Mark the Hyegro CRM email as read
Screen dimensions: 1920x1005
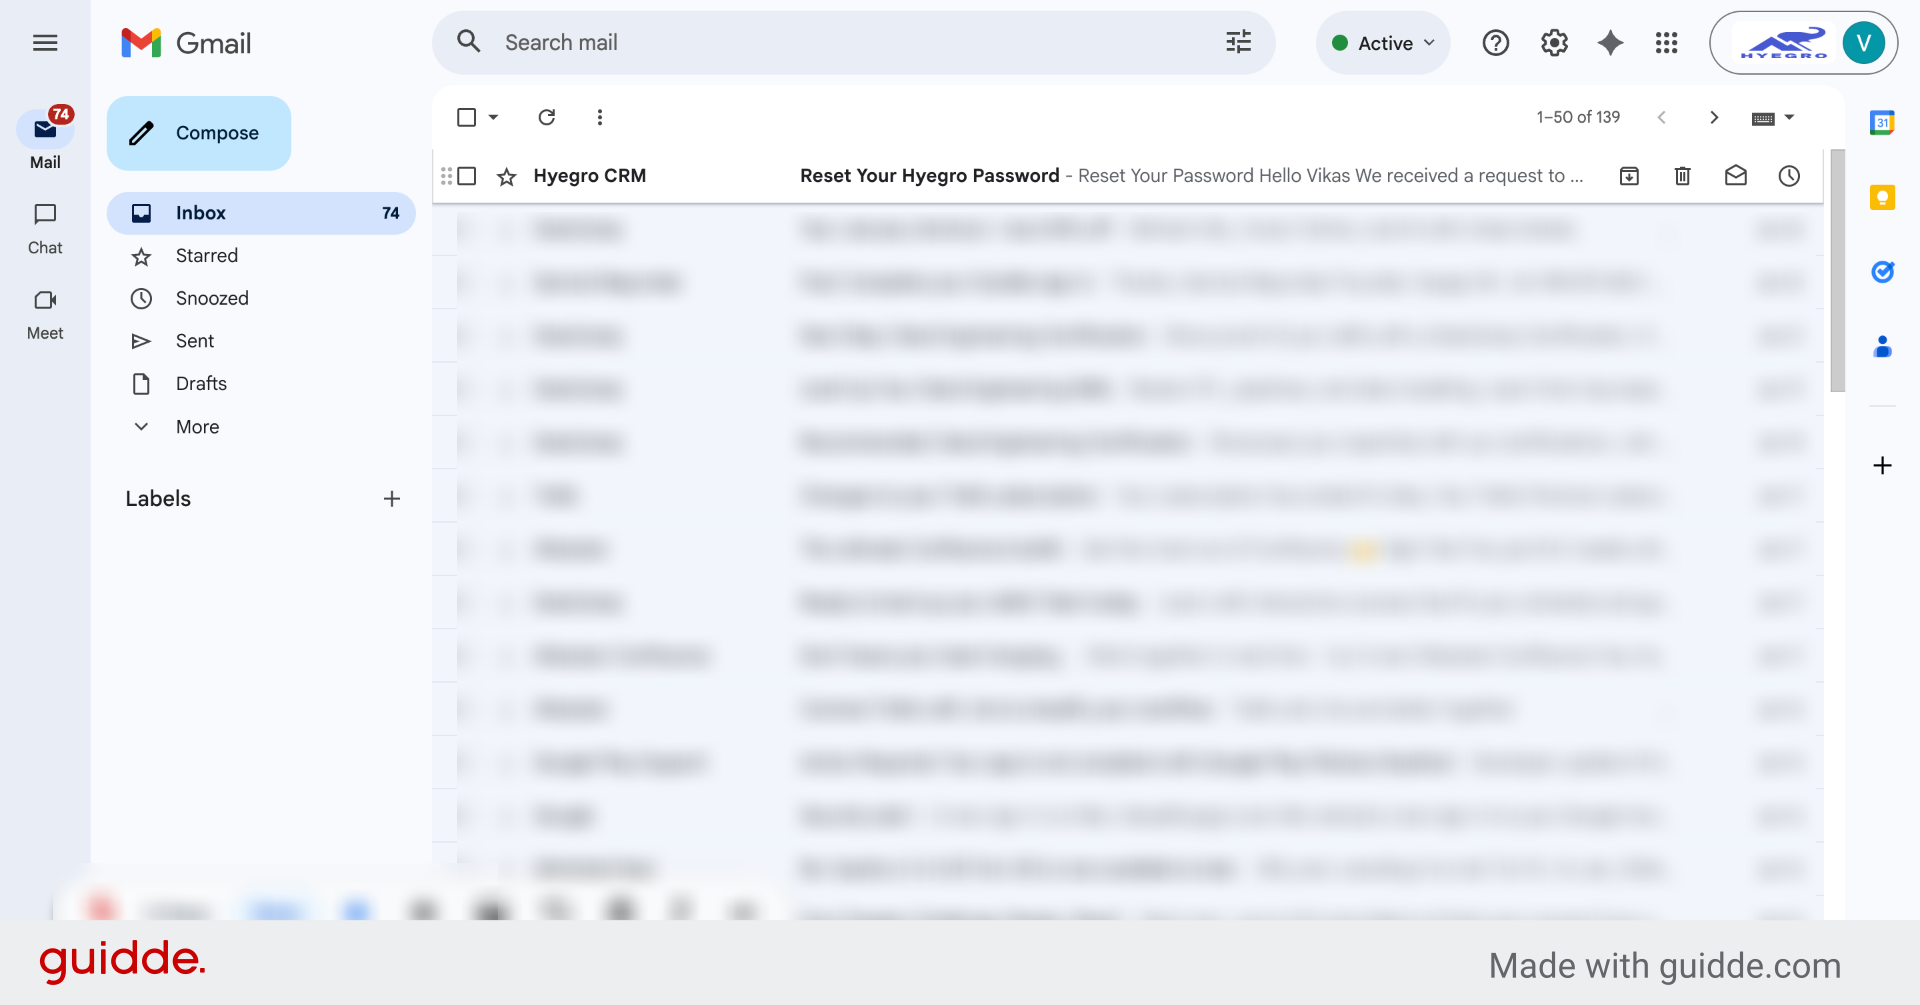(1736, 175)
